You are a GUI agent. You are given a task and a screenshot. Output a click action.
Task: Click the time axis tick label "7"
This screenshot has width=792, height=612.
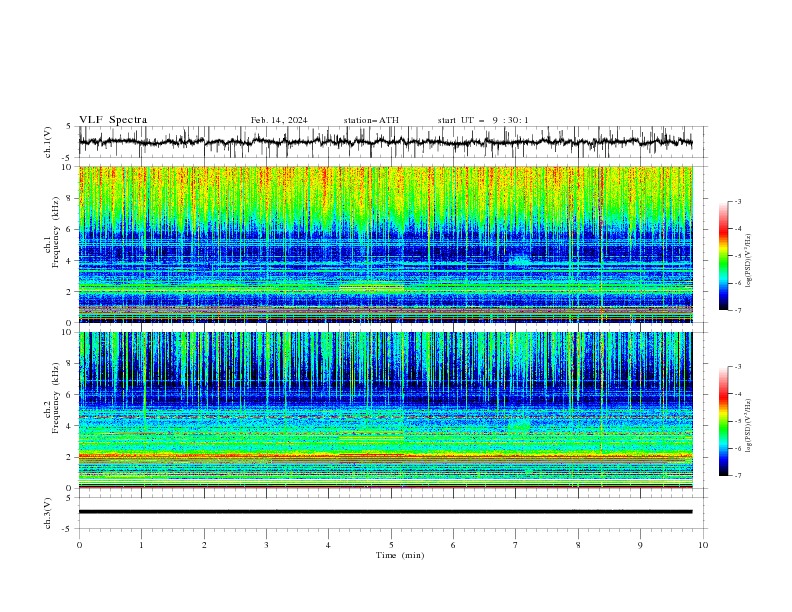pyautogui.click(x=516, y=545)
